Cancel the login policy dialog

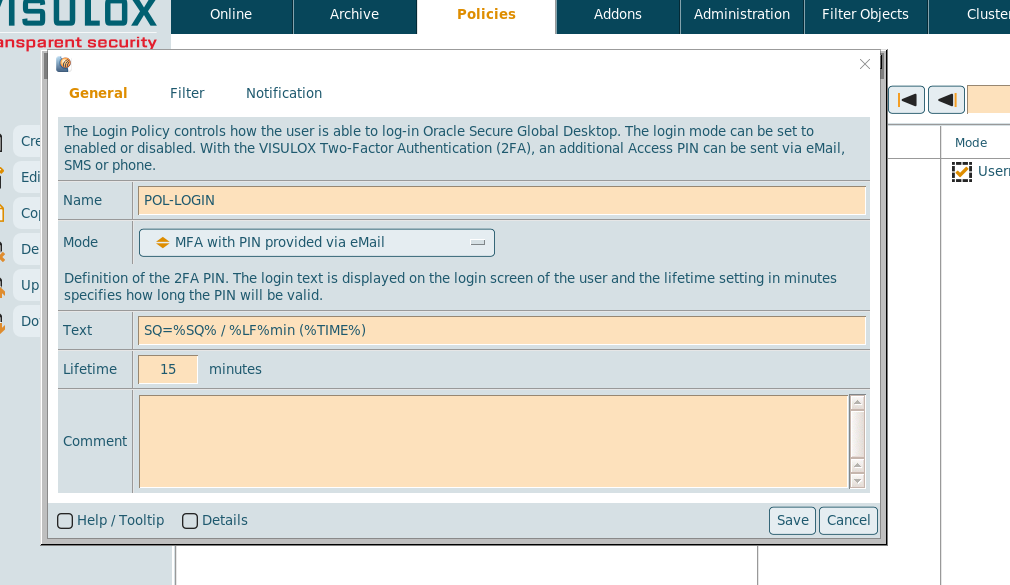(848, 521)
